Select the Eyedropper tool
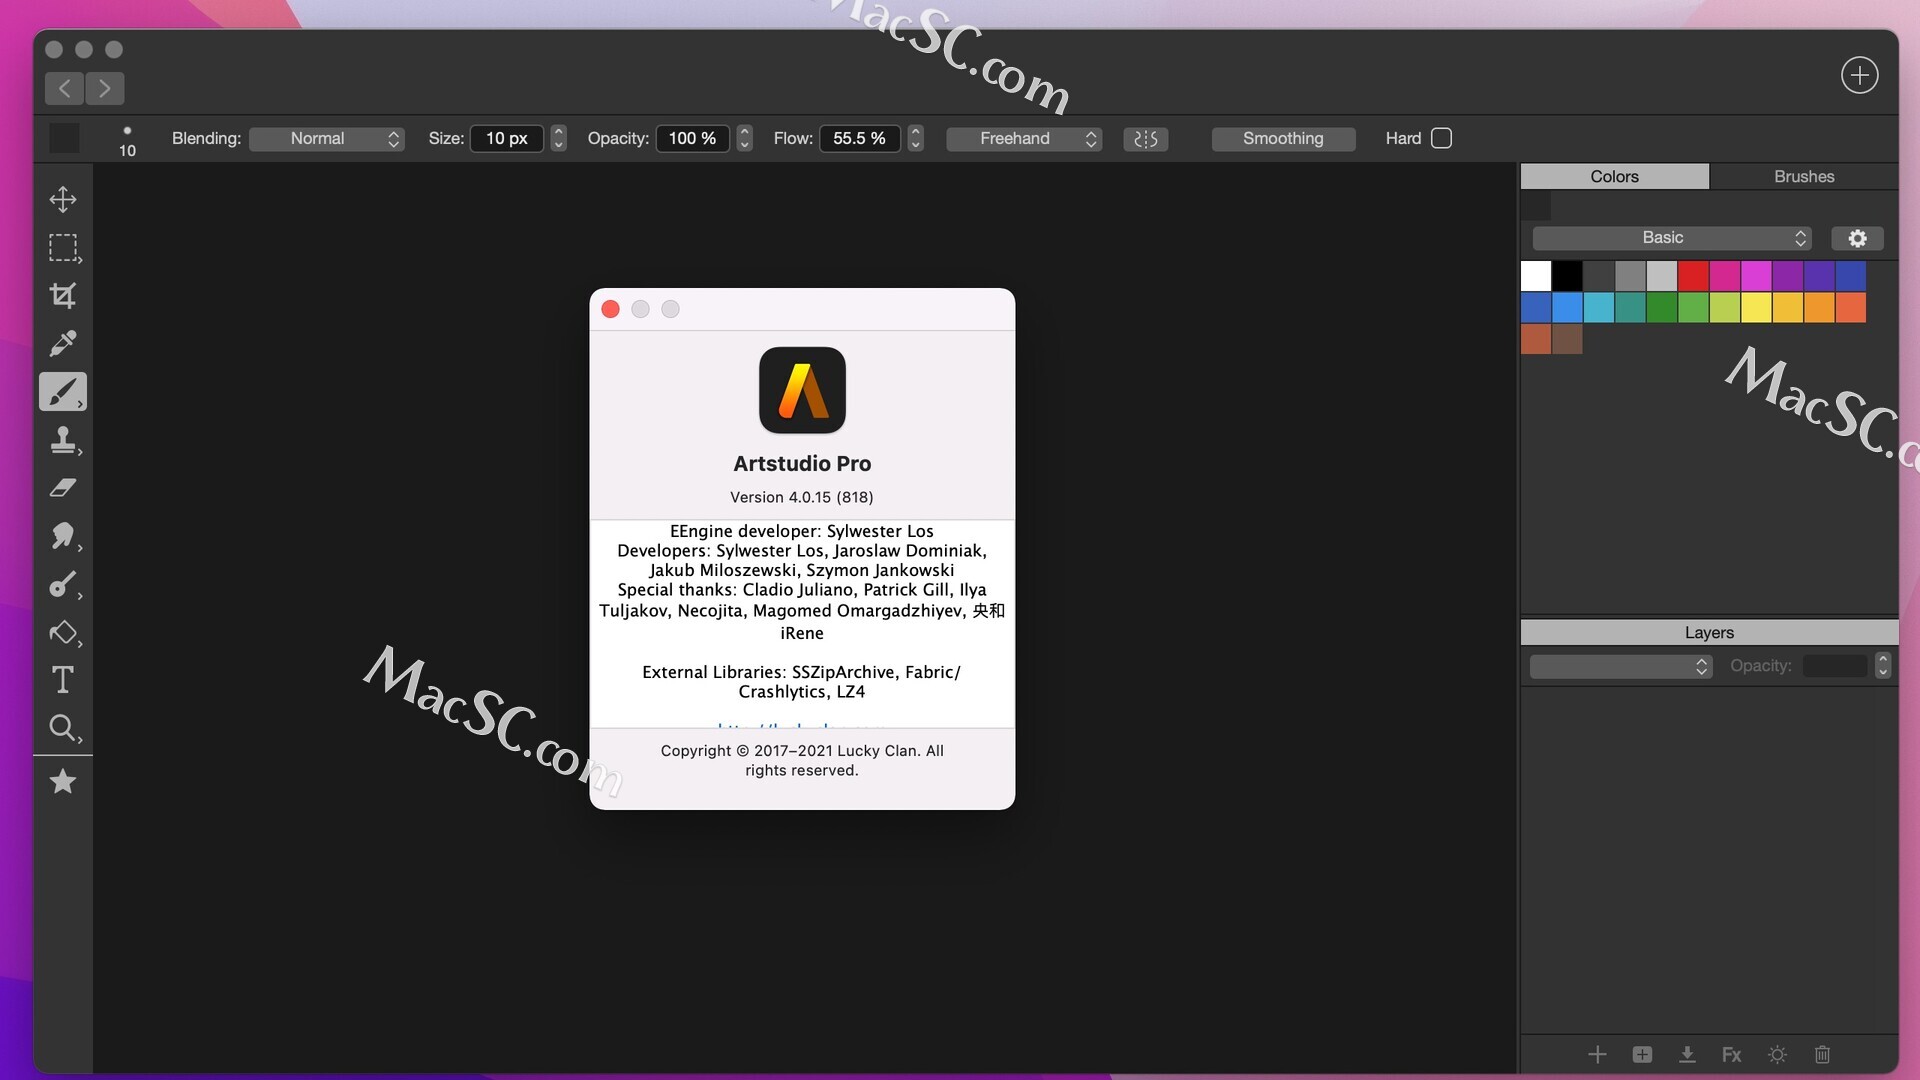The height and width of the screenshot is (1080, 1920). 63,343
